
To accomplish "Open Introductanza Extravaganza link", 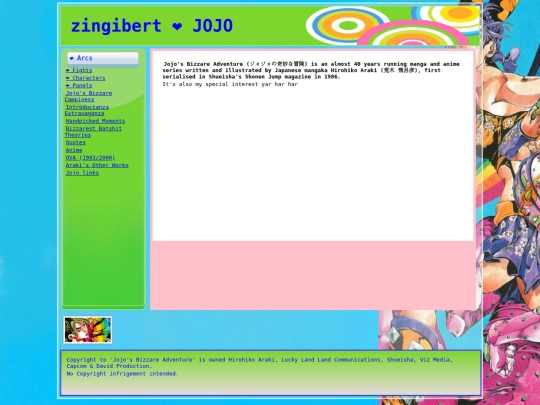I will 87,110.
